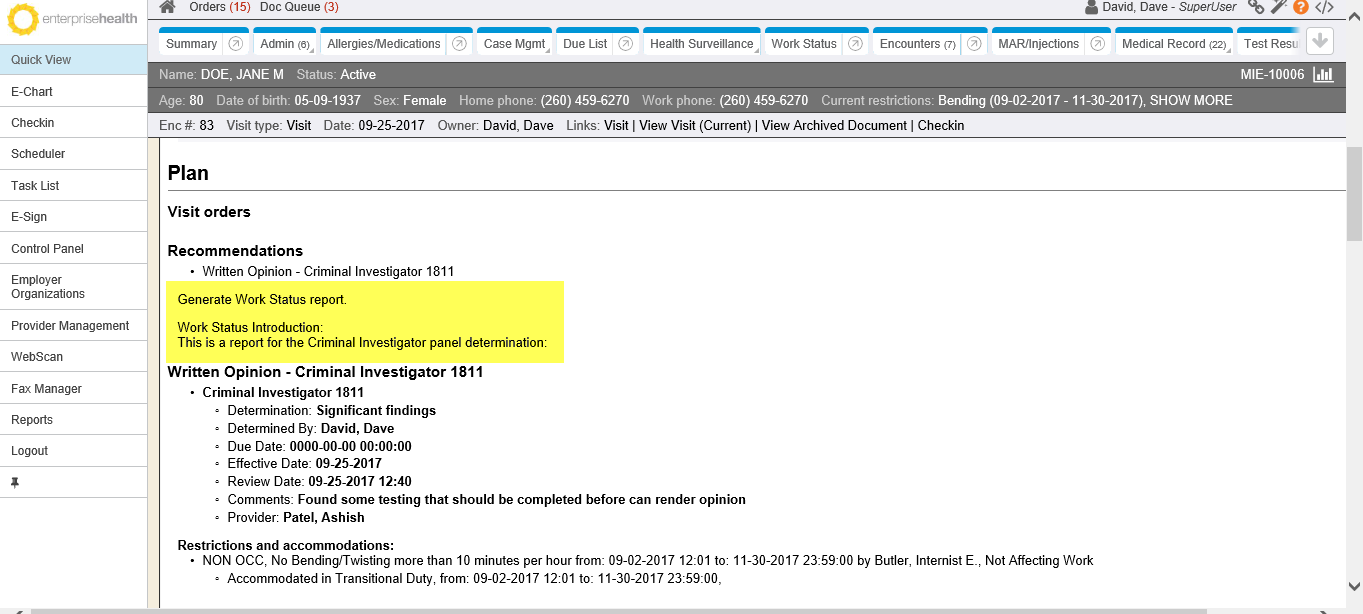Switch to the Encounters tab
This screenshot has width=1363, height=614.
(916, 44)
